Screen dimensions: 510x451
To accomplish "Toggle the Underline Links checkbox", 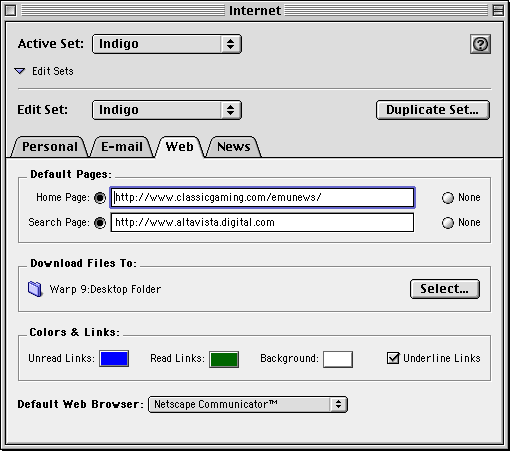I will click(393, 358).
